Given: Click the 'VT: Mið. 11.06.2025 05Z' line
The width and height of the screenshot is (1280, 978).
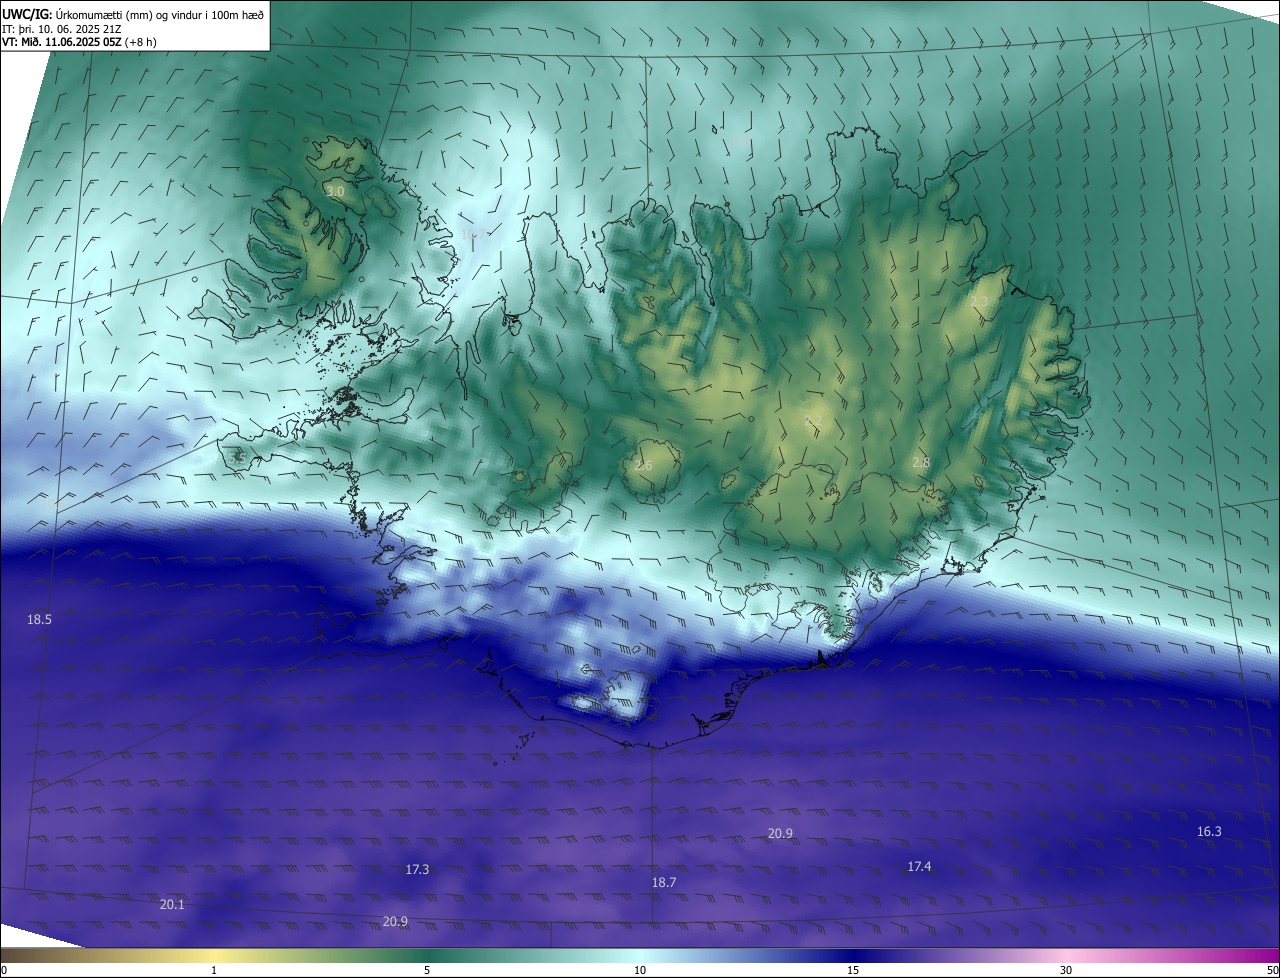Looking at the screenshot, I should pyautogui.click(x=79, y=42).
